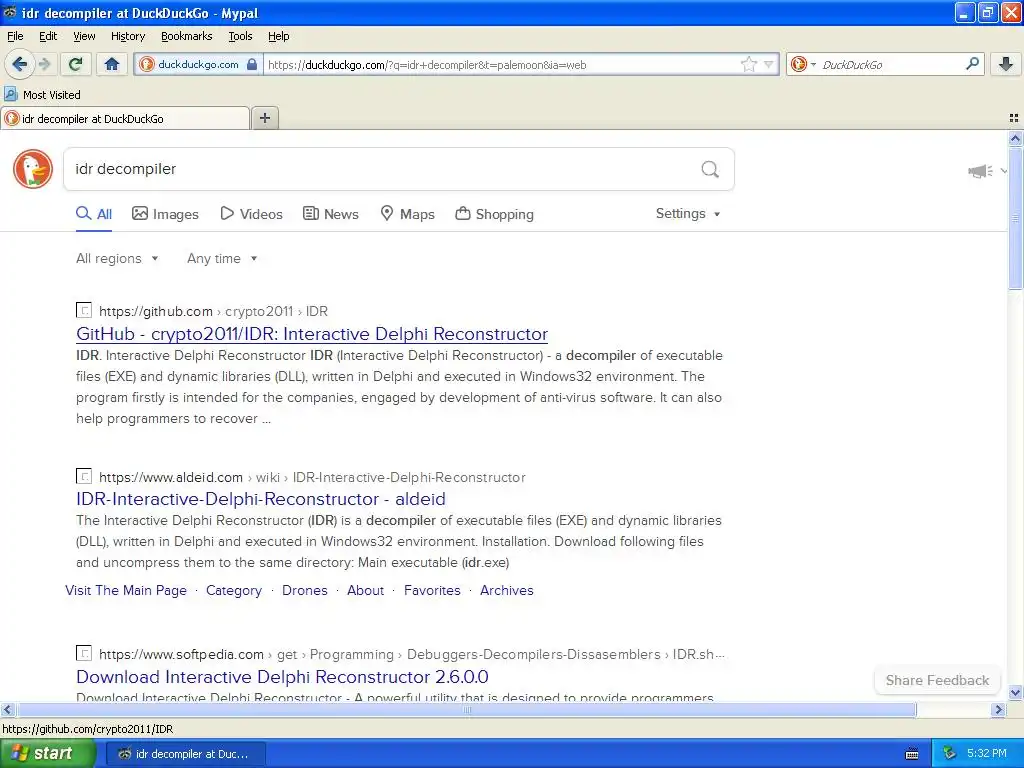Open the History menu
The image size is (1024, 768).
click(x=127, y=36)
